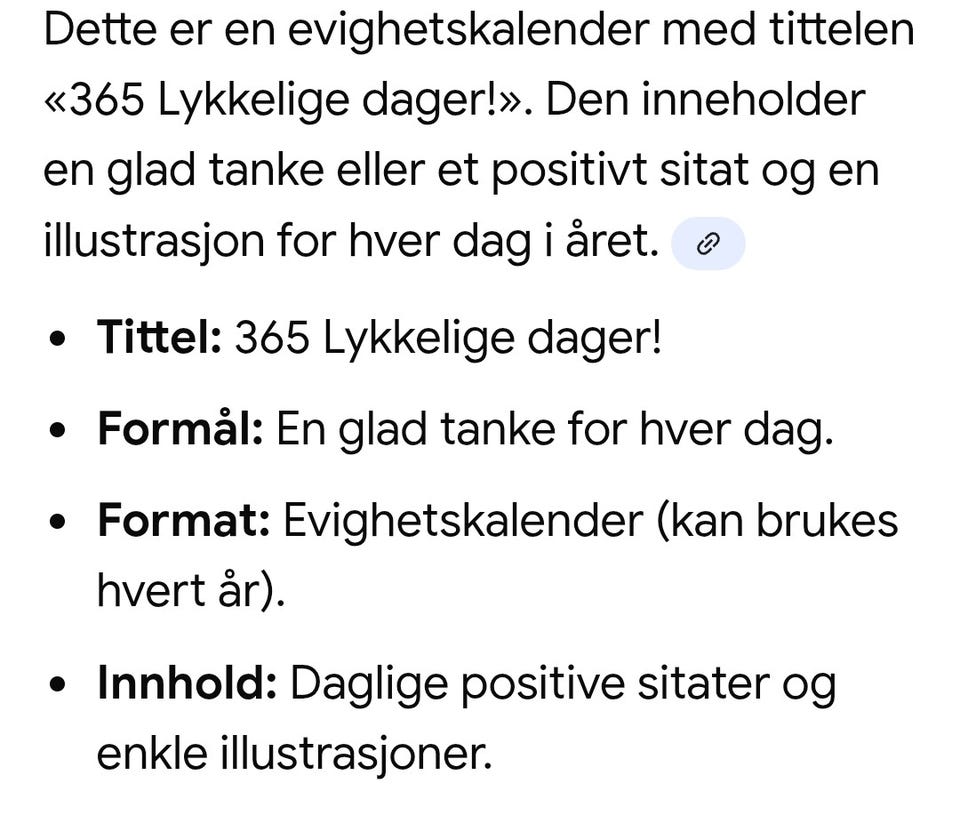Viewport: 960px width, 823px height.
Task: Click "365 Lykkelige dager!" in the Tittel bullet
Action: pyautogui.click(x=448, y=339)
